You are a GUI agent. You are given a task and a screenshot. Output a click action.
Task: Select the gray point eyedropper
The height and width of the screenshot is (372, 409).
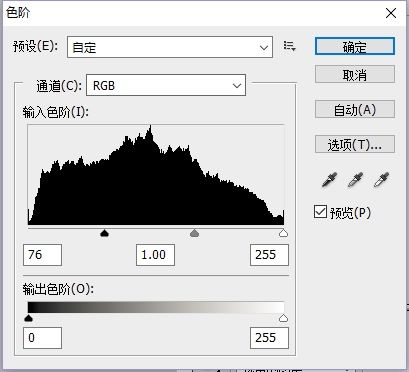(x=355, y=180)
